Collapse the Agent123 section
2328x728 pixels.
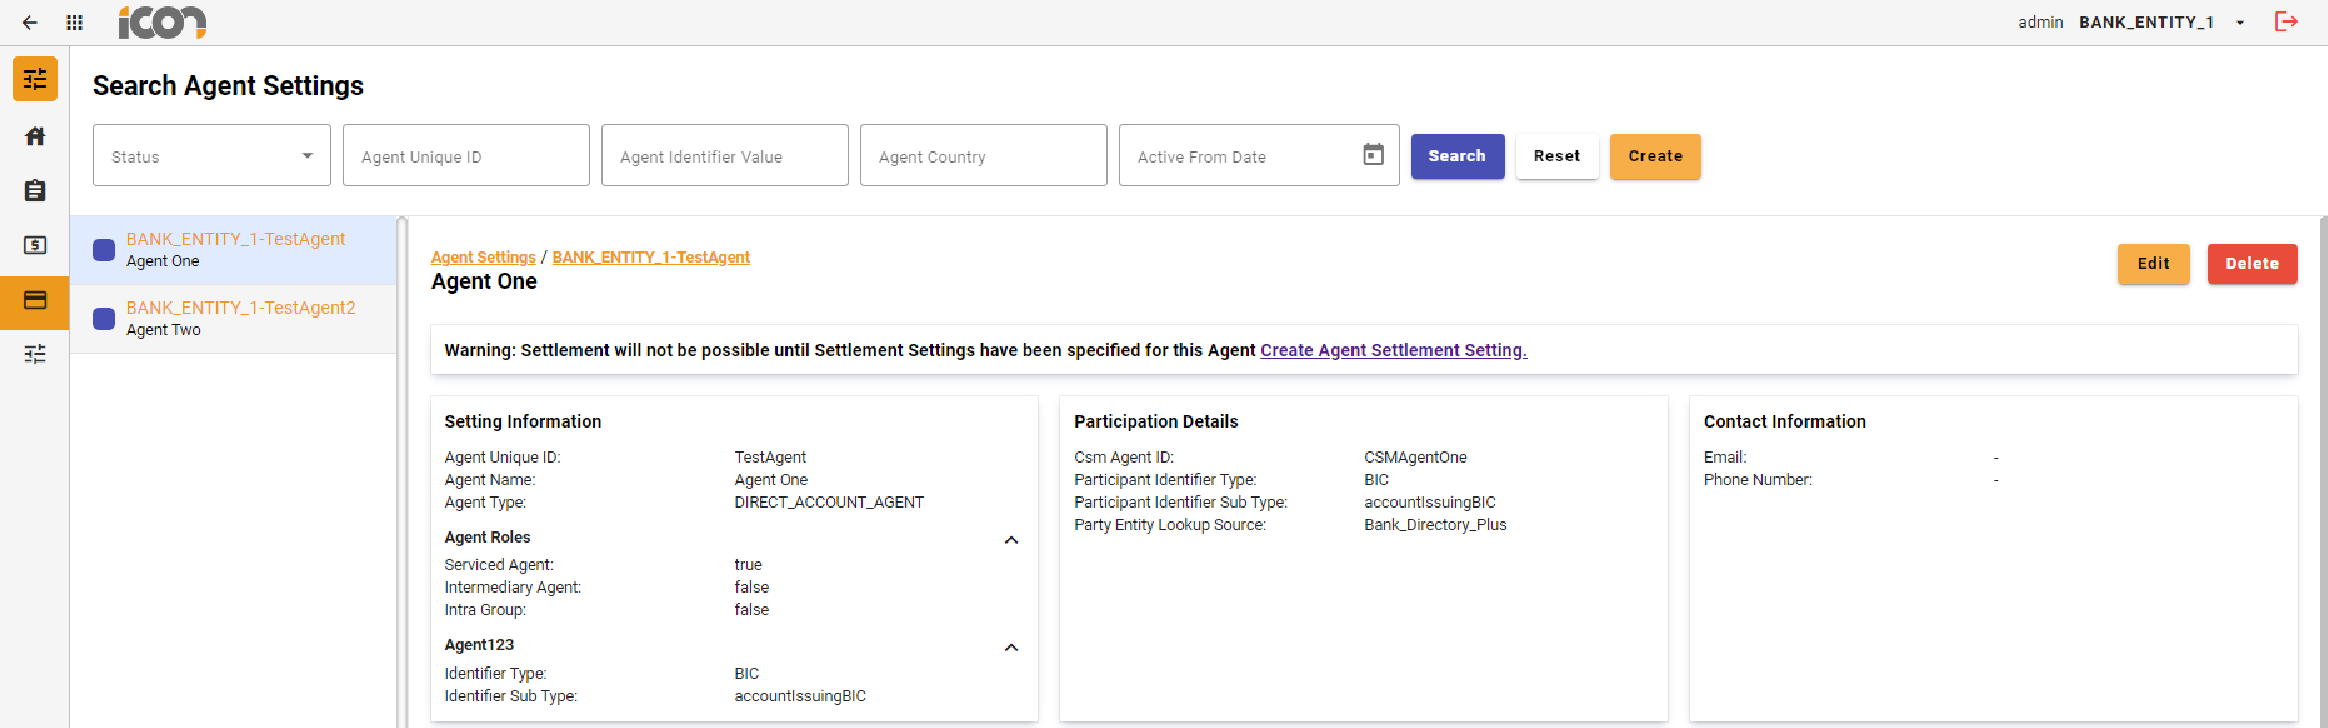point(1011,647)
